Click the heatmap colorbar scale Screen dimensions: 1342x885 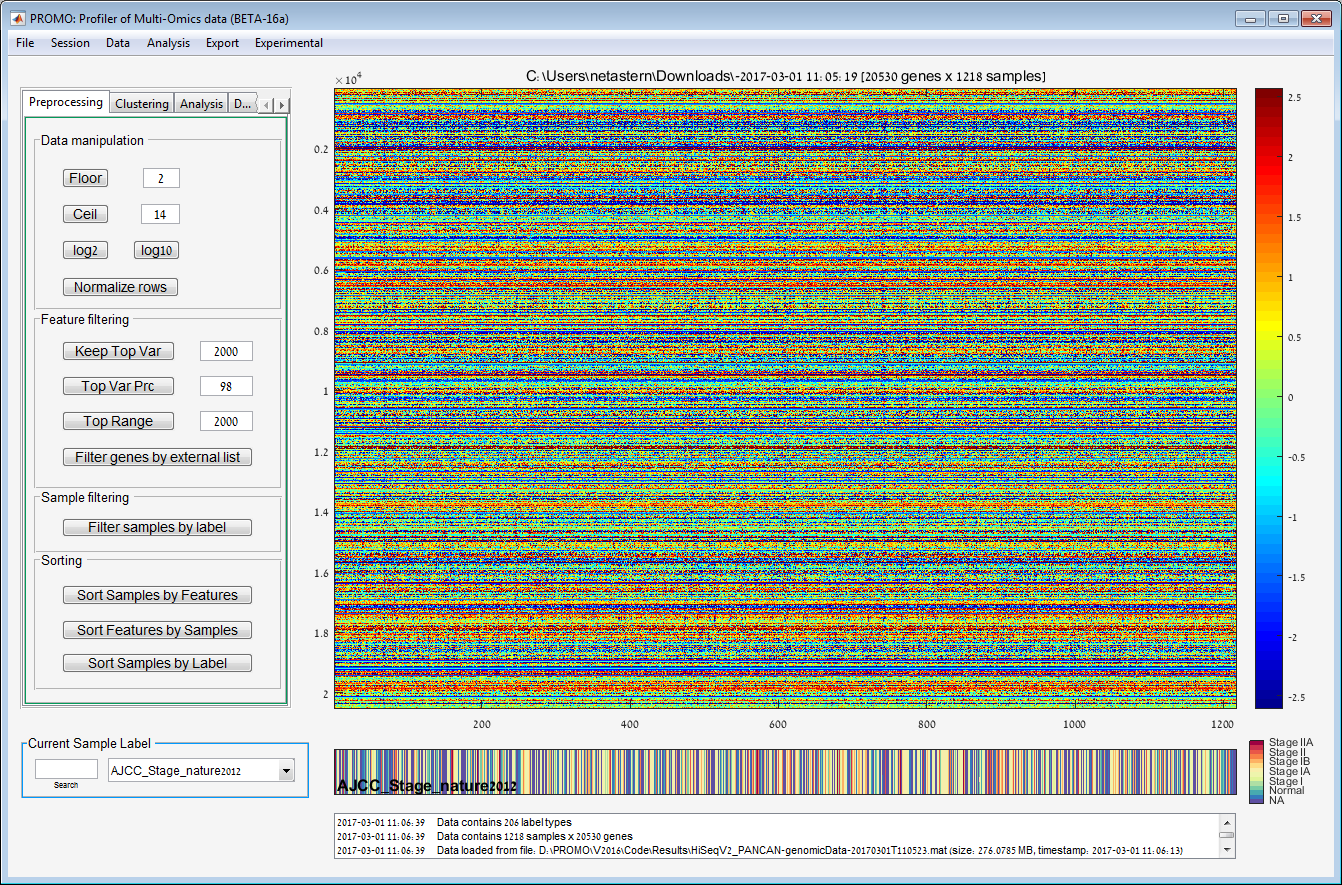[x=1269, y=398]
